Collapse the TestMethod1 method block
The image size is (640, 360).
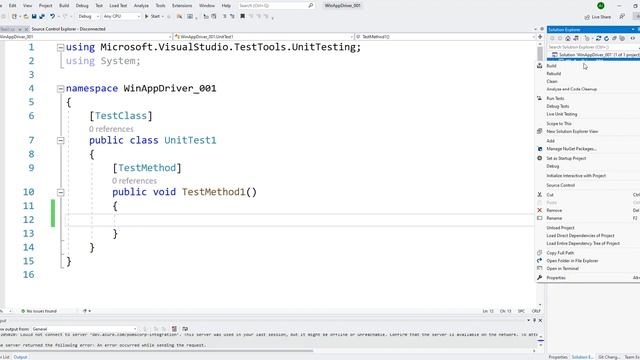tap(60, 192)
